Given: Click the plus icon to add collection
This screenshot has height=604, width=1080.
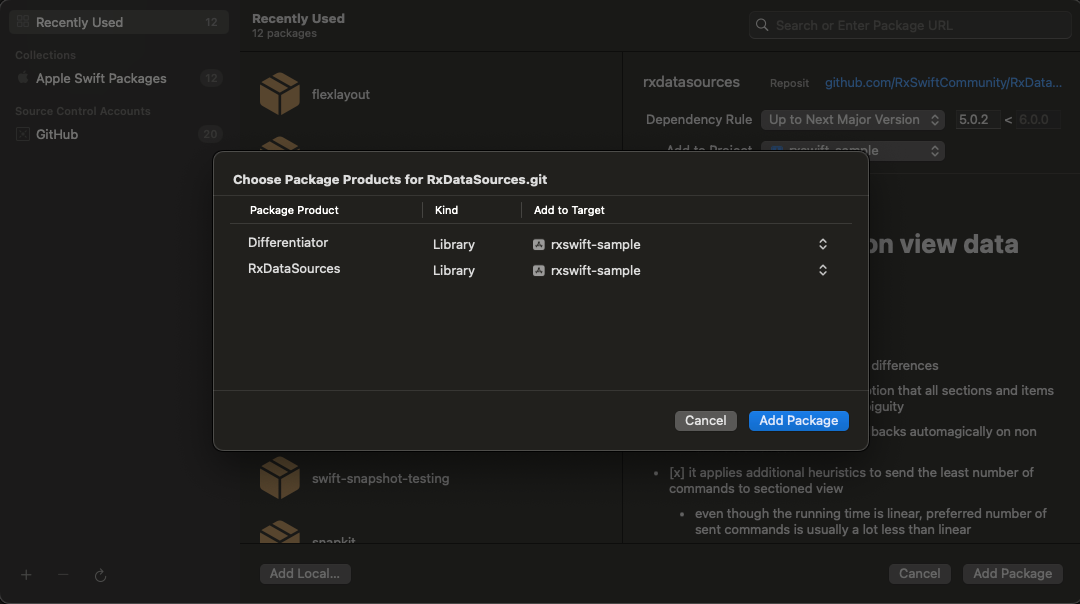Looking at the screenshot, I should pyautogui.click(x=27, y=575).
